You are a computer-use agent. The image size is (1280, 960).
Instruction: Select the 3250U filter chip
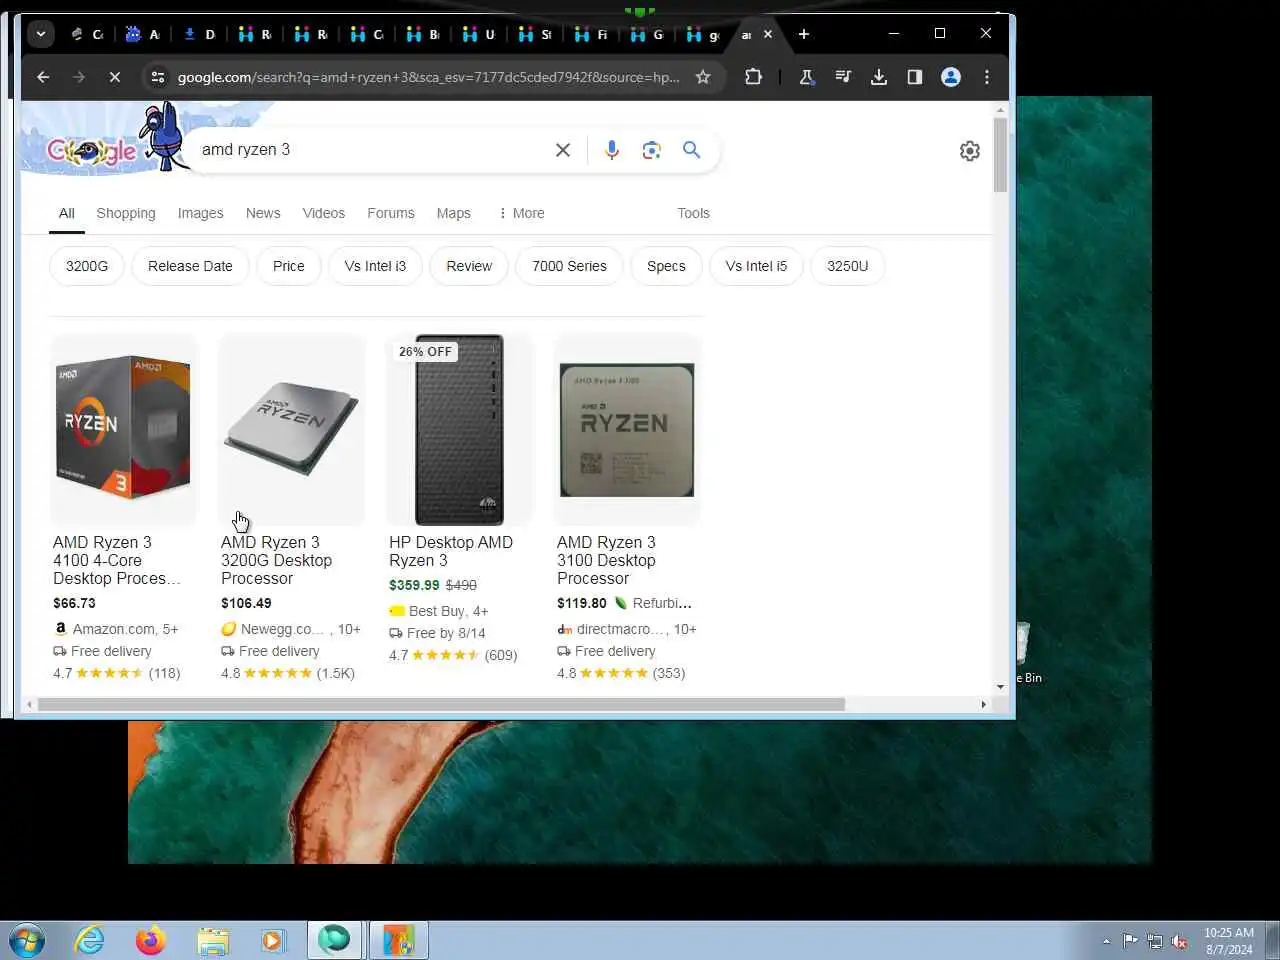pos(847,266)
